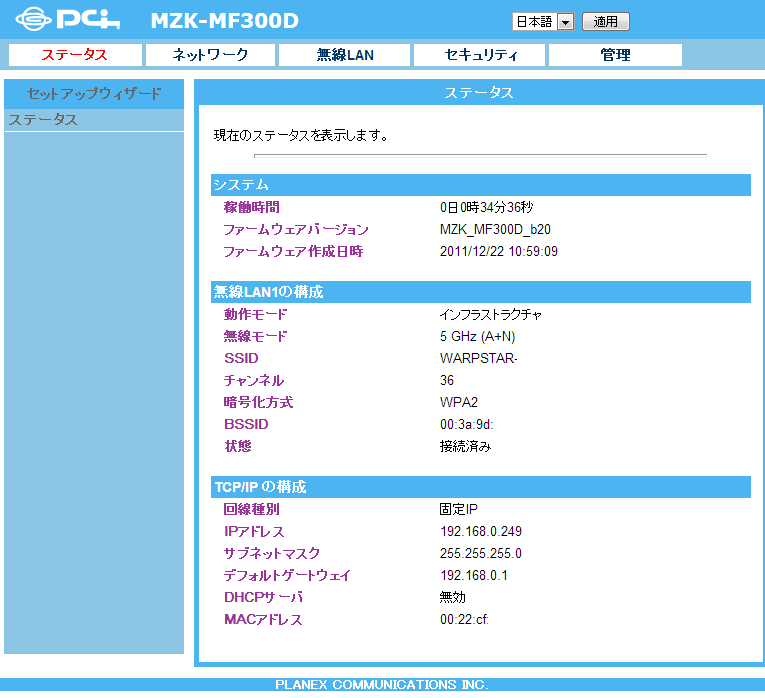Select ステータス in the left sidebar
The image size is (765, 698).
point(94,120)
